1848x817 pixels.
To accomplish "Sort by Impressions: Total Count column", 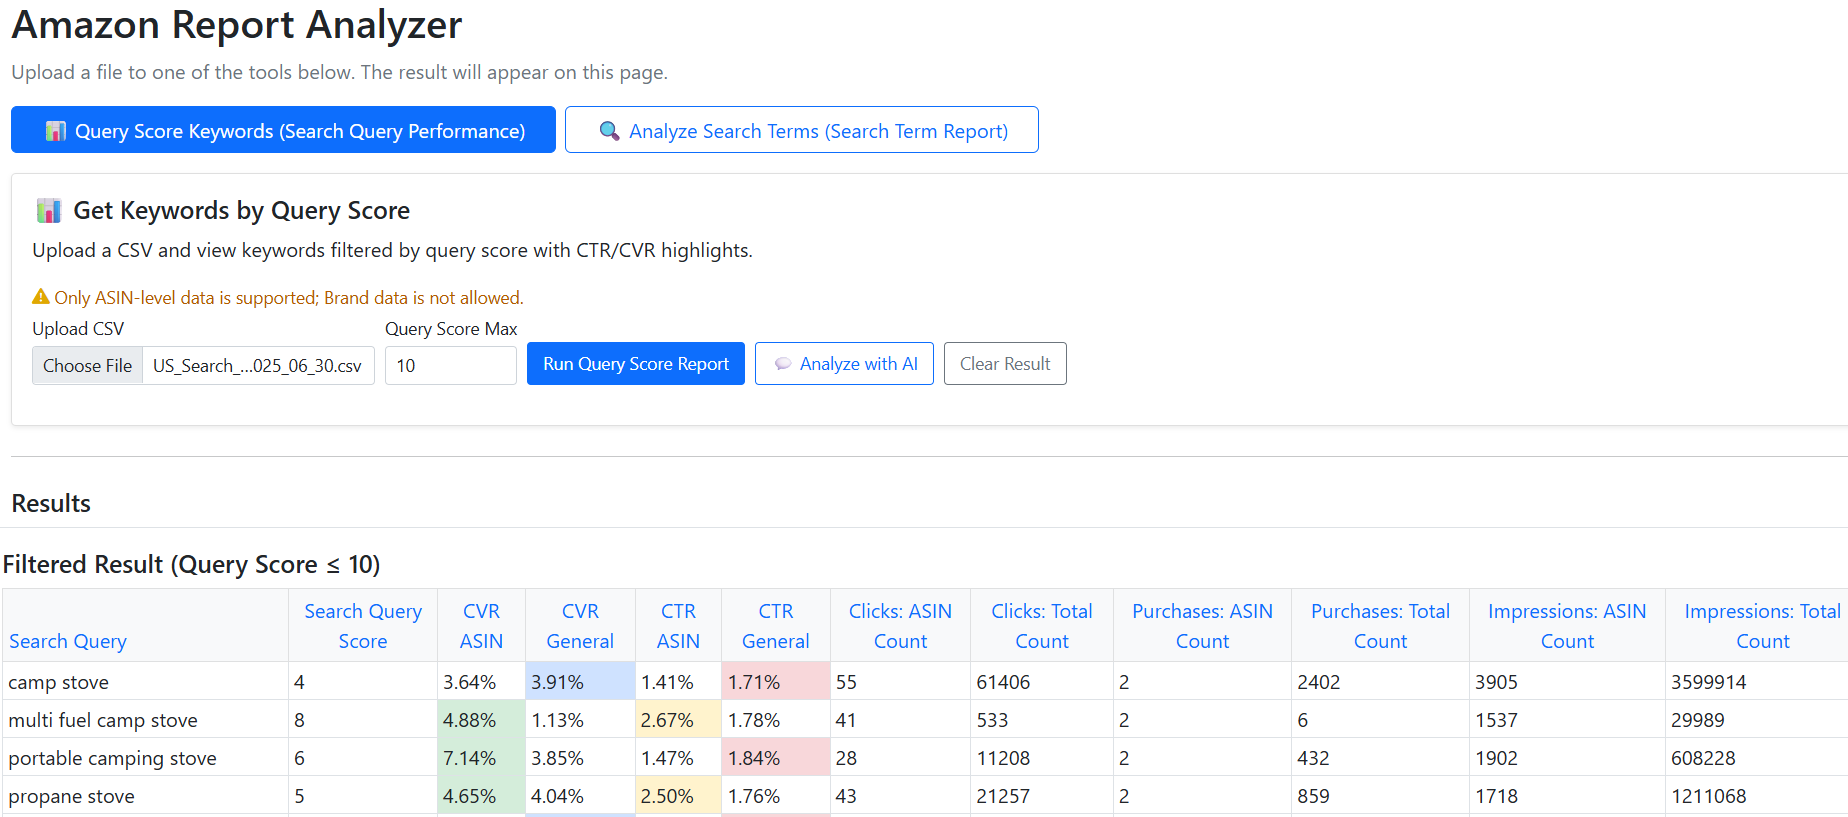I will 1762,626.
